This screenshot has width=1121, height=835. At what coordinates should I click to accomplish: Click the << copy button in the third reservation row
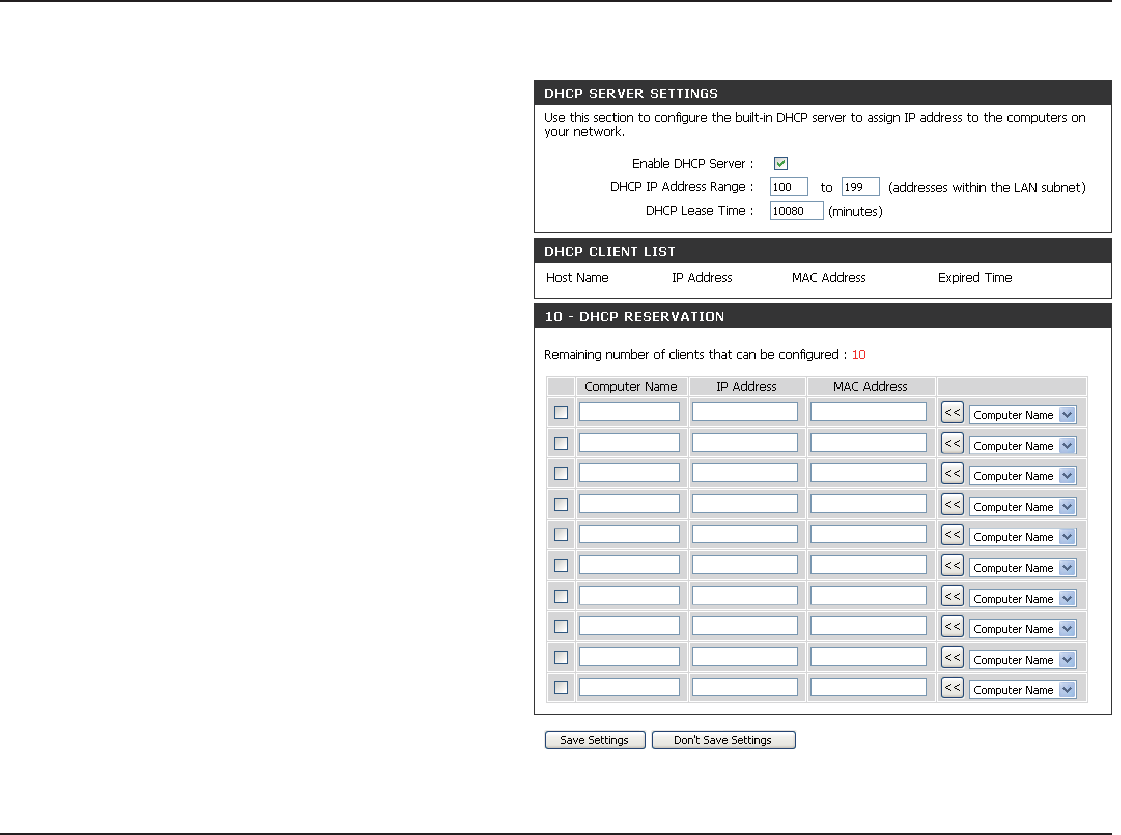click(x=952, y=473)
